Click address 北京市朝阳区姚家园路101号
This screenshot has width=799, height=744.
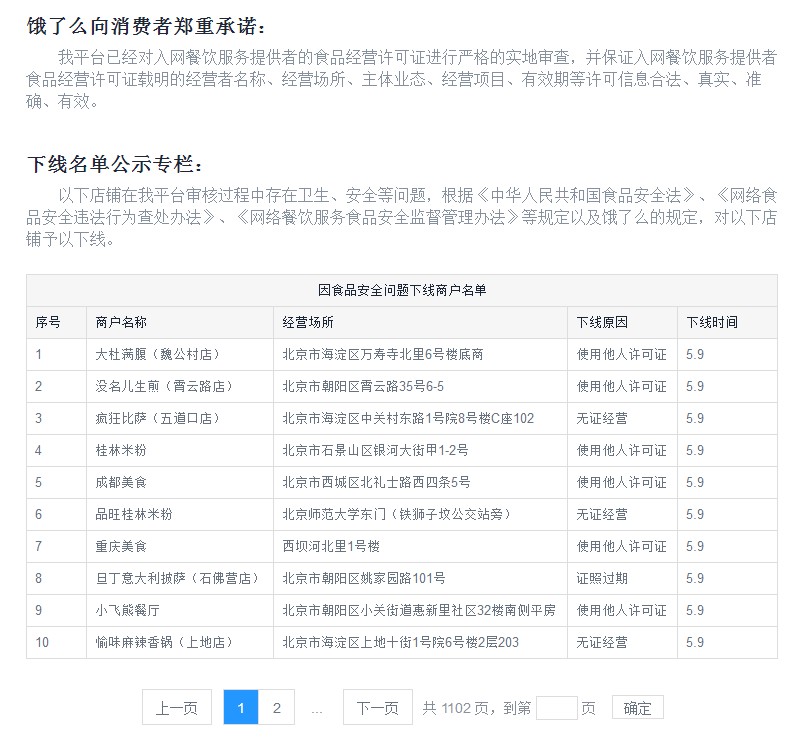coord(364,578)
